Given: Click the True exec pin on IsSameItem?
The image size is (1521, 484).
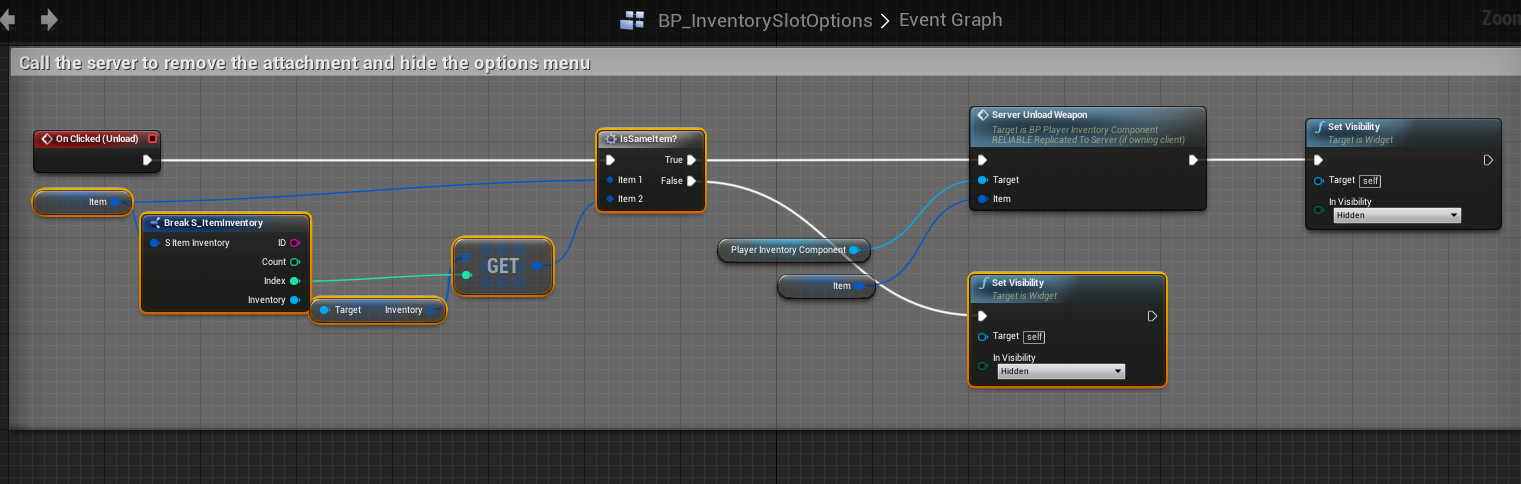Looking at the screenshot, I should (x=691, y=160).
